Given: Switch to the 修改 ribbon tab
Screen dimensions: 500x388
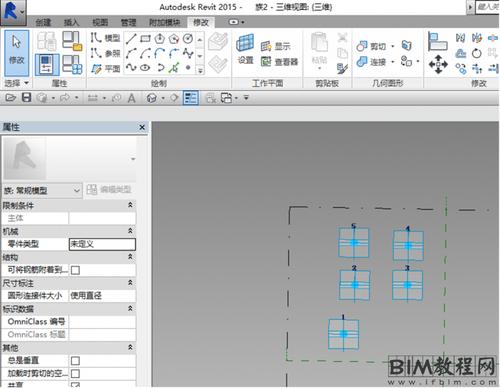Looking at the screenshot, I should click(201, 22).
